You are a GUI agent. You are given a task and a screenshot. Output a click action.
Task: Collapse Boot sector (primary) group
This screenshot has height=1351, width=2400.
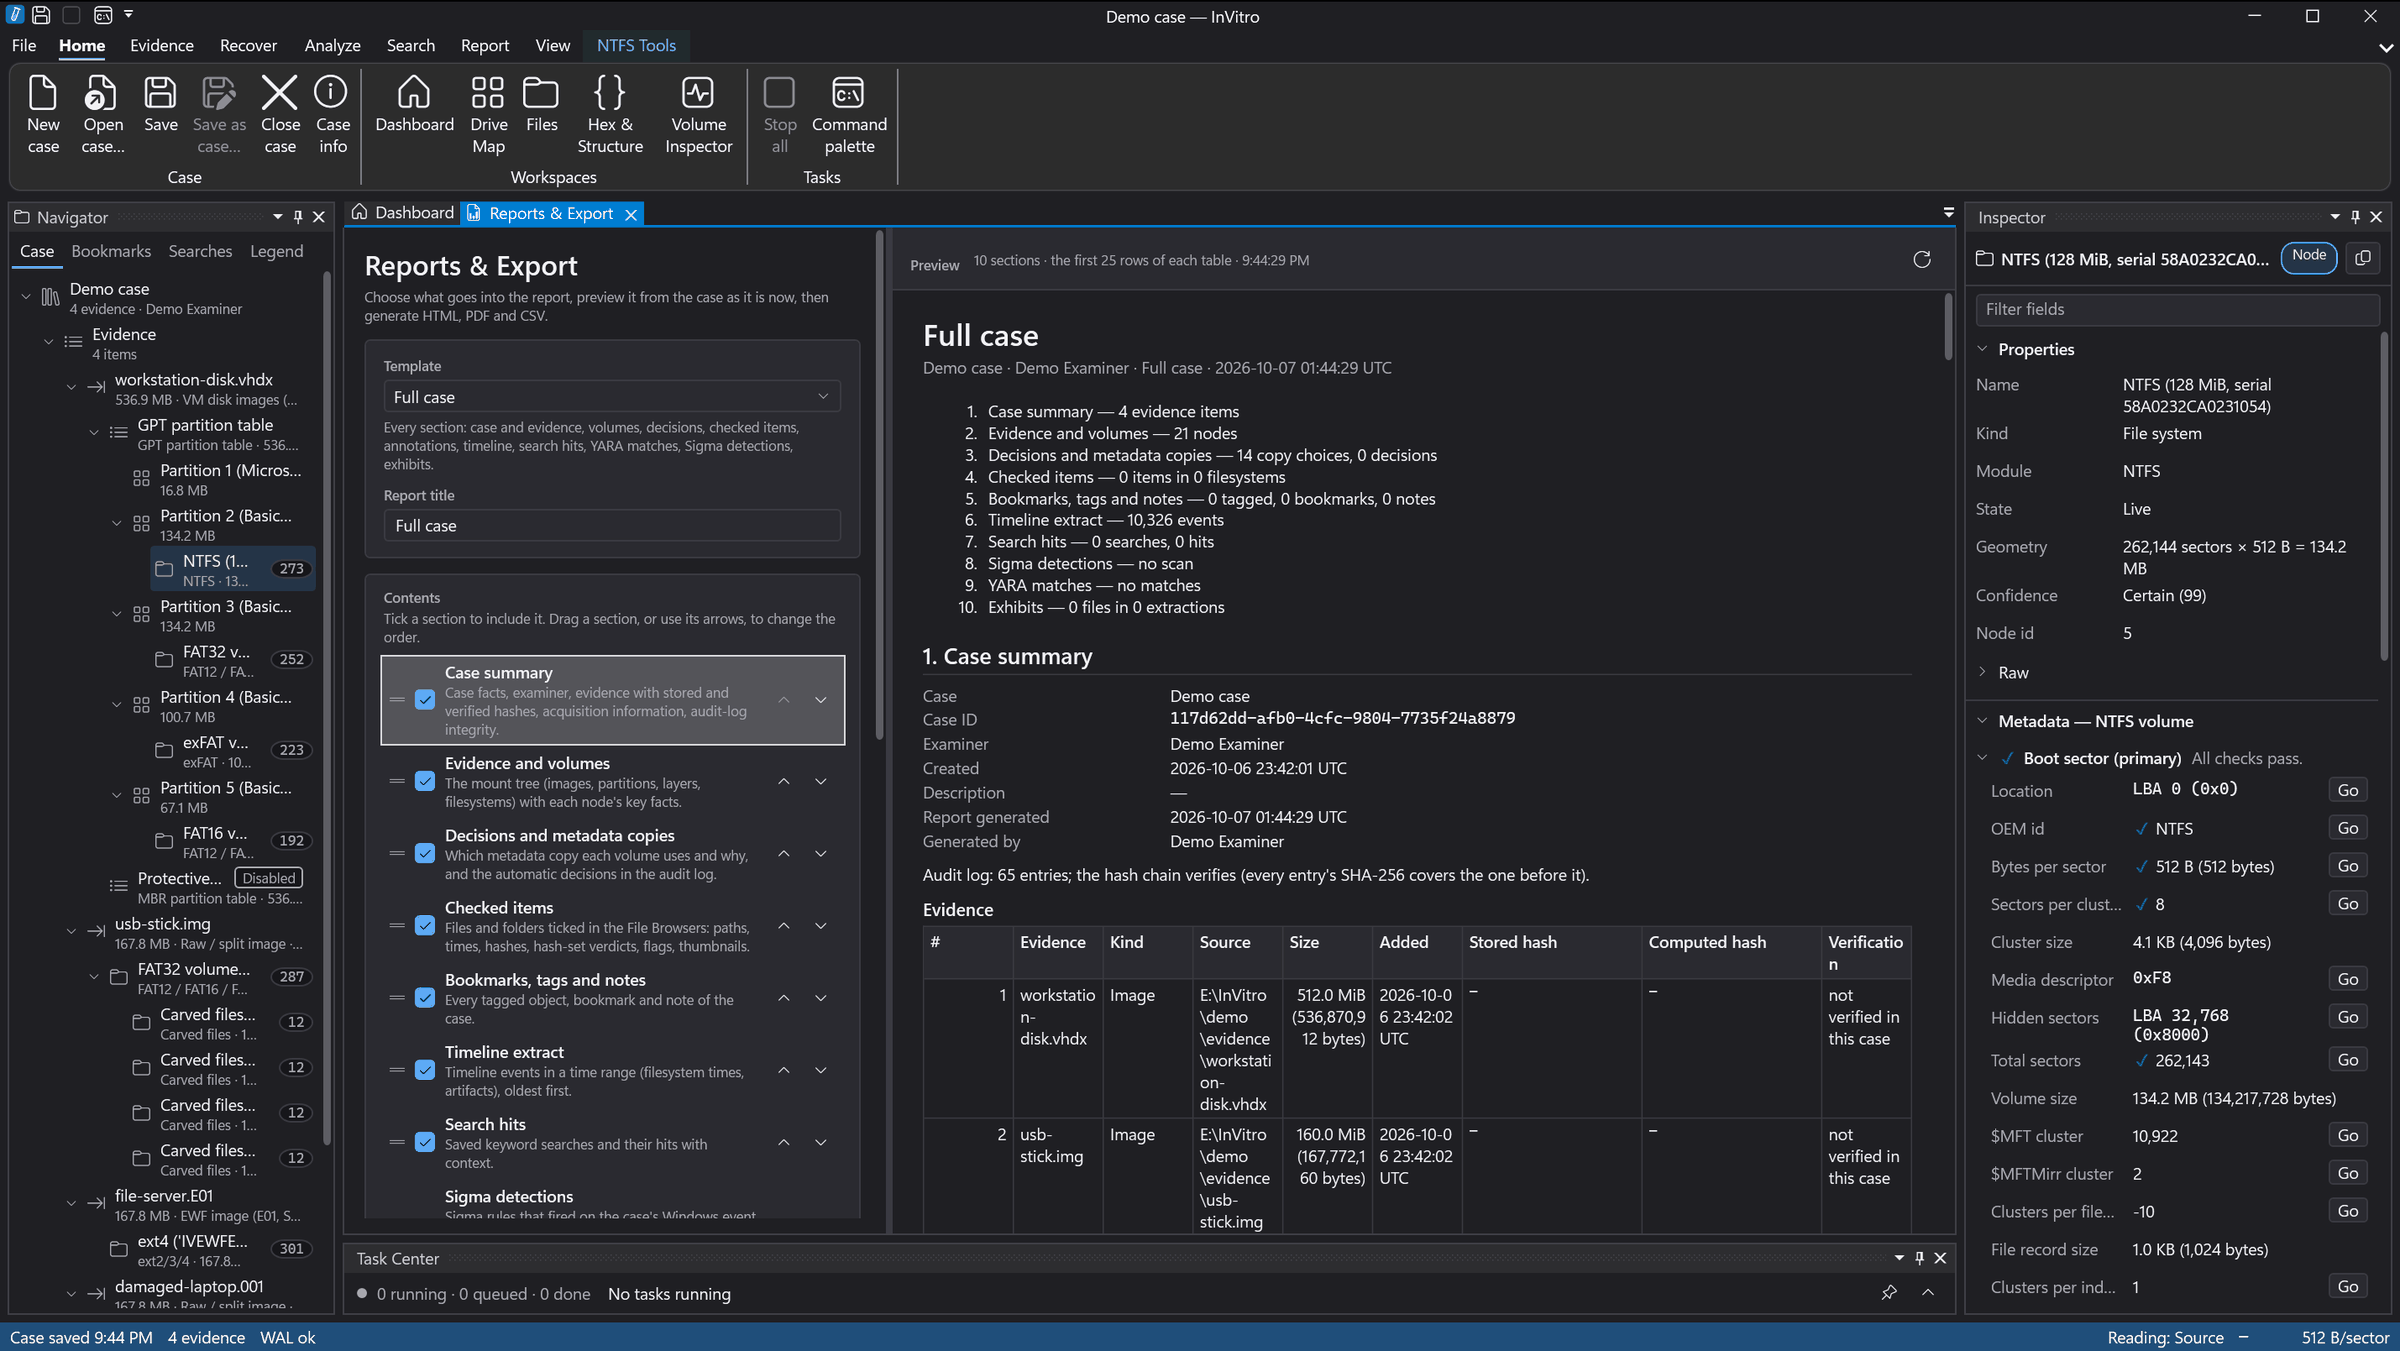1982,758
